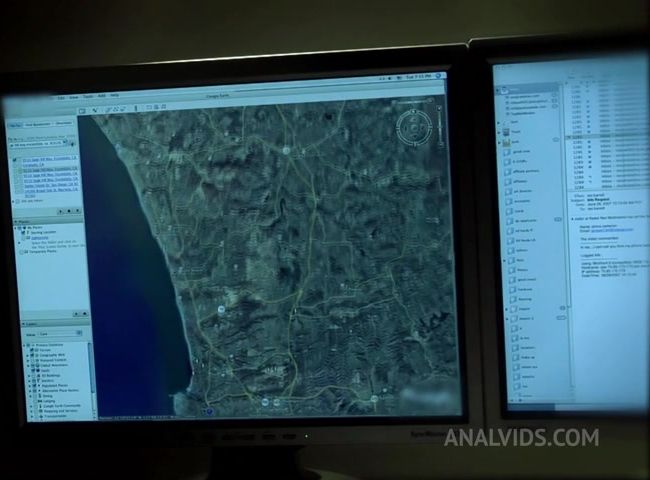
Task: Collapse the Layers panel header triangle
Action: point(24,324)
